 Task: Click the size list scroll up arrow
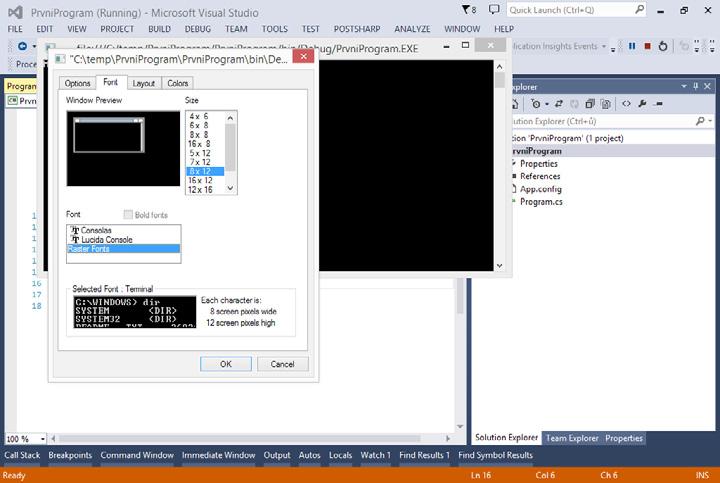tap(231, 118)
